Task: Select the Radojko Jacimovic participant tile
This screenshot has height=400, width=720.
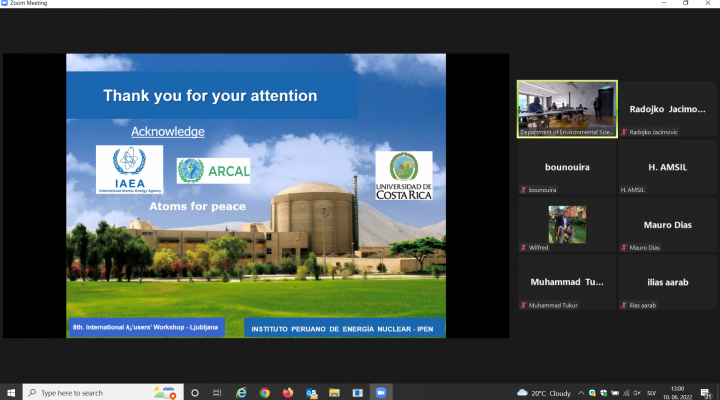Action: [667, 109]
